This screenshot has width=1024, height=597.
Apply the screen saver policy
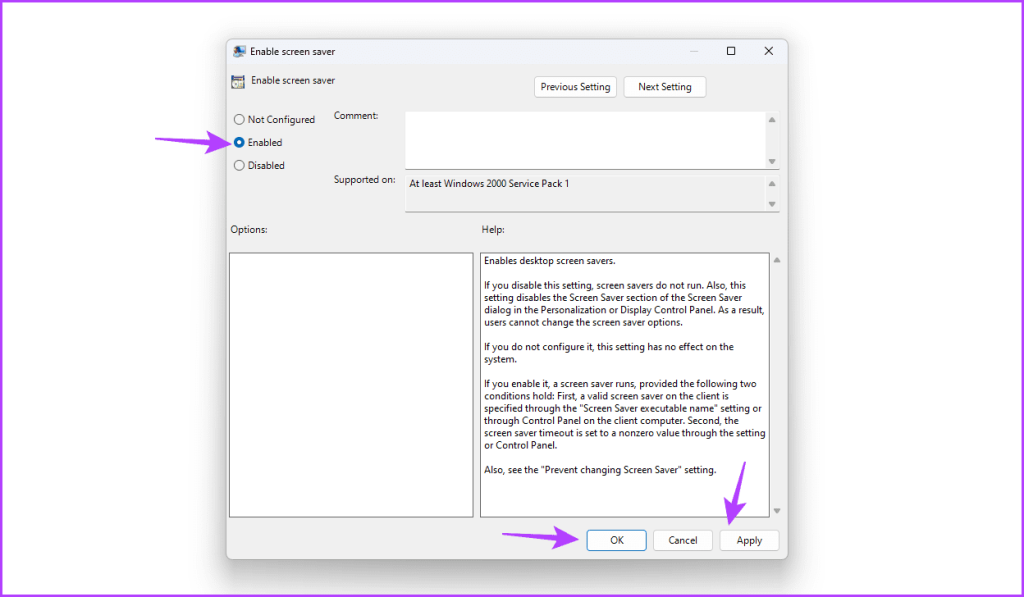[749, 540]
